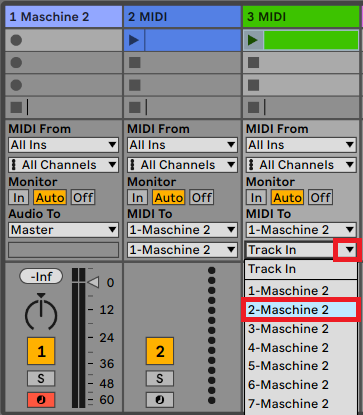Set track 1 monitor to Off

[x=83, y=198]
